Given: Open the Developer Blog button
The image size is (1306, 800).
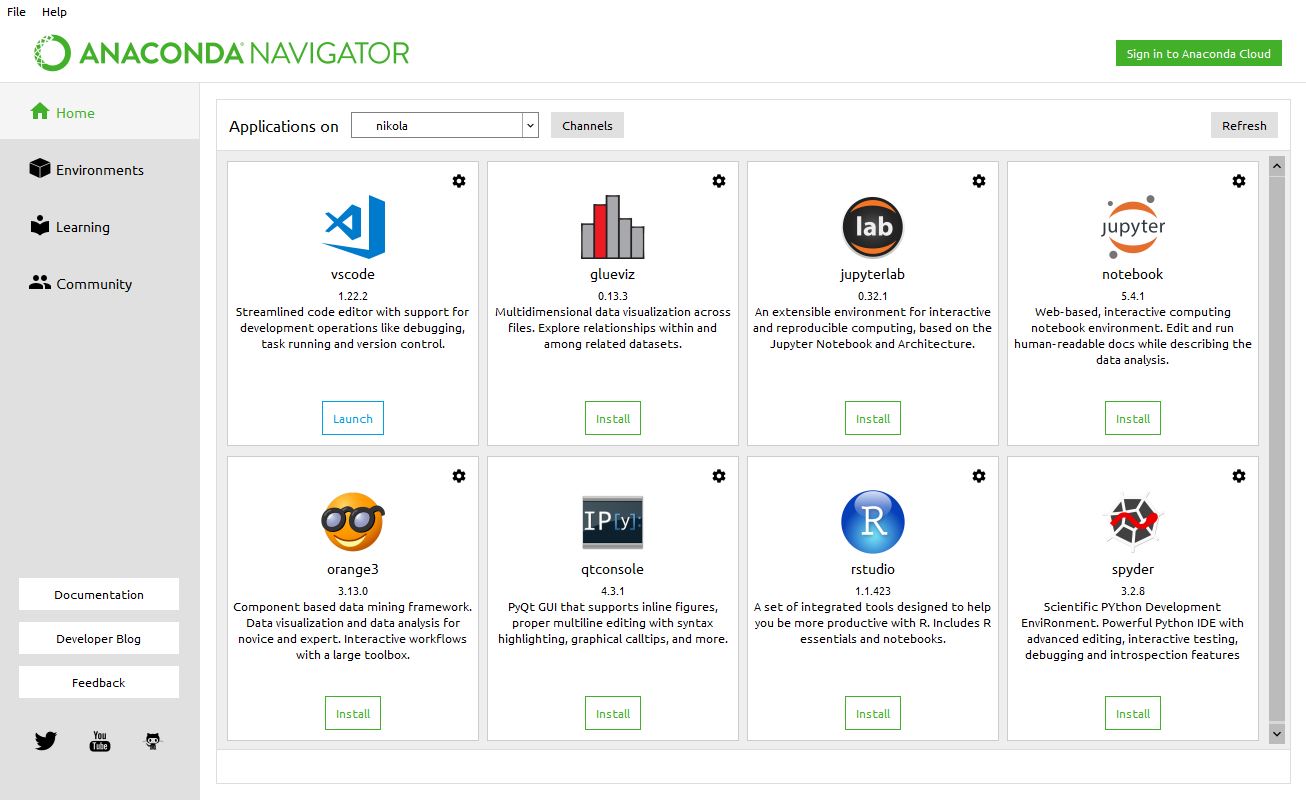Looking at the screenshot, I should point(99,638).
